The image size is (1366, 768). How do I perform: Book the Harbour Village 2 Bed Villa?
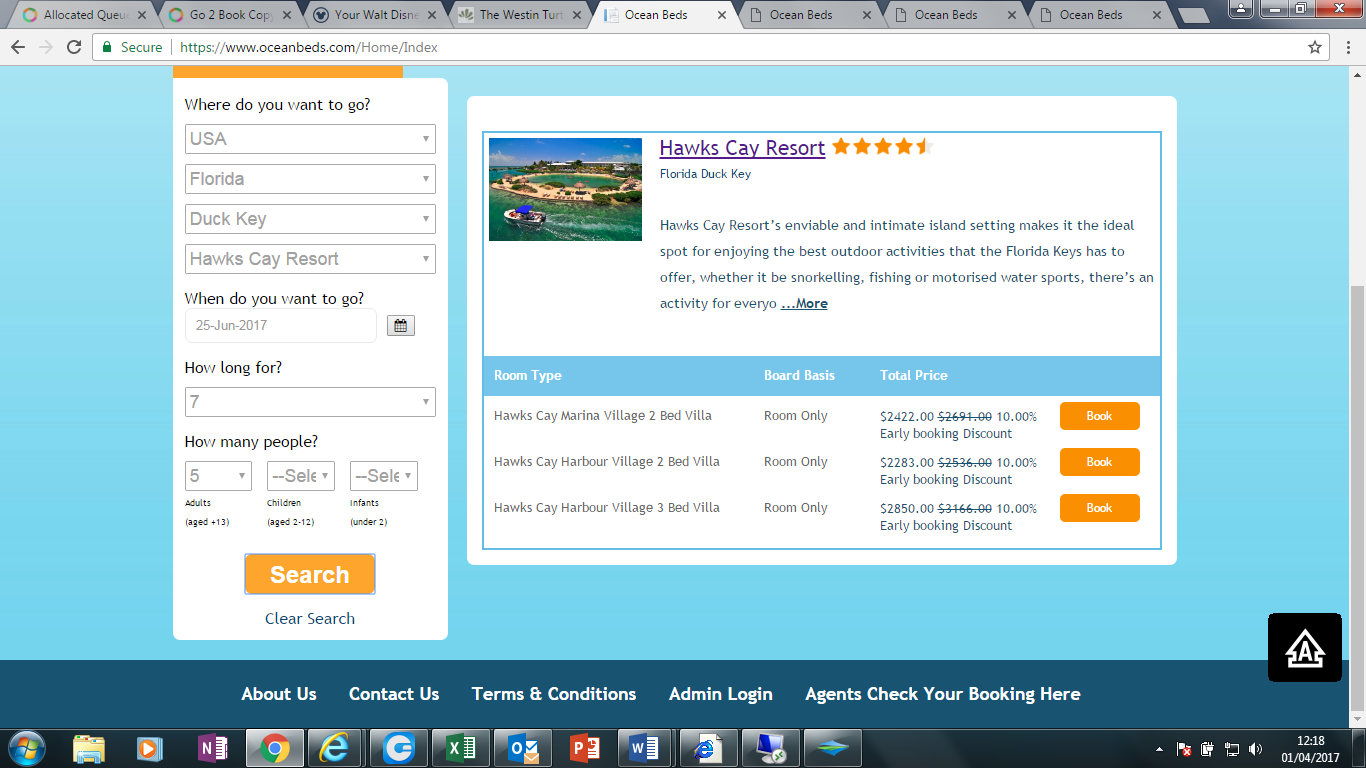pos(1100,462)
